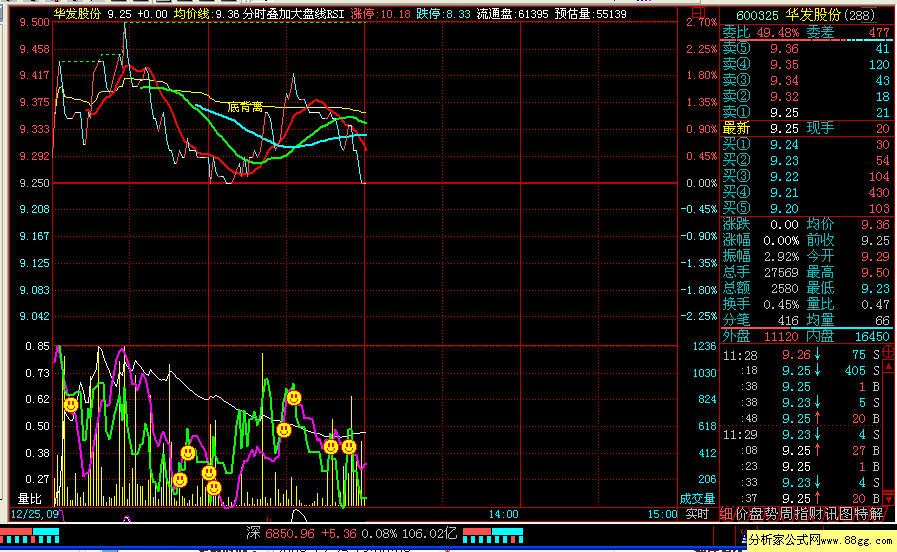Click the leftmost smiley marker in the indicator panel
This screenshot has width=897, height=552.
(x=71, y=405)
